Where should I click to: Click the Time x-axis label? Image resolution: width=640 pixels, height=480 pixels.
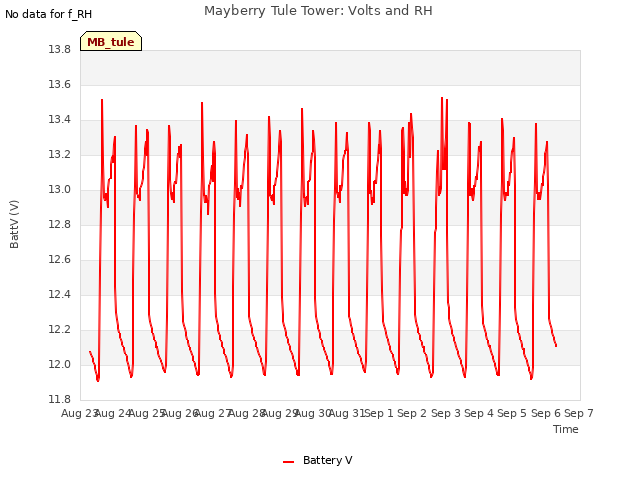tap(566, 429)
